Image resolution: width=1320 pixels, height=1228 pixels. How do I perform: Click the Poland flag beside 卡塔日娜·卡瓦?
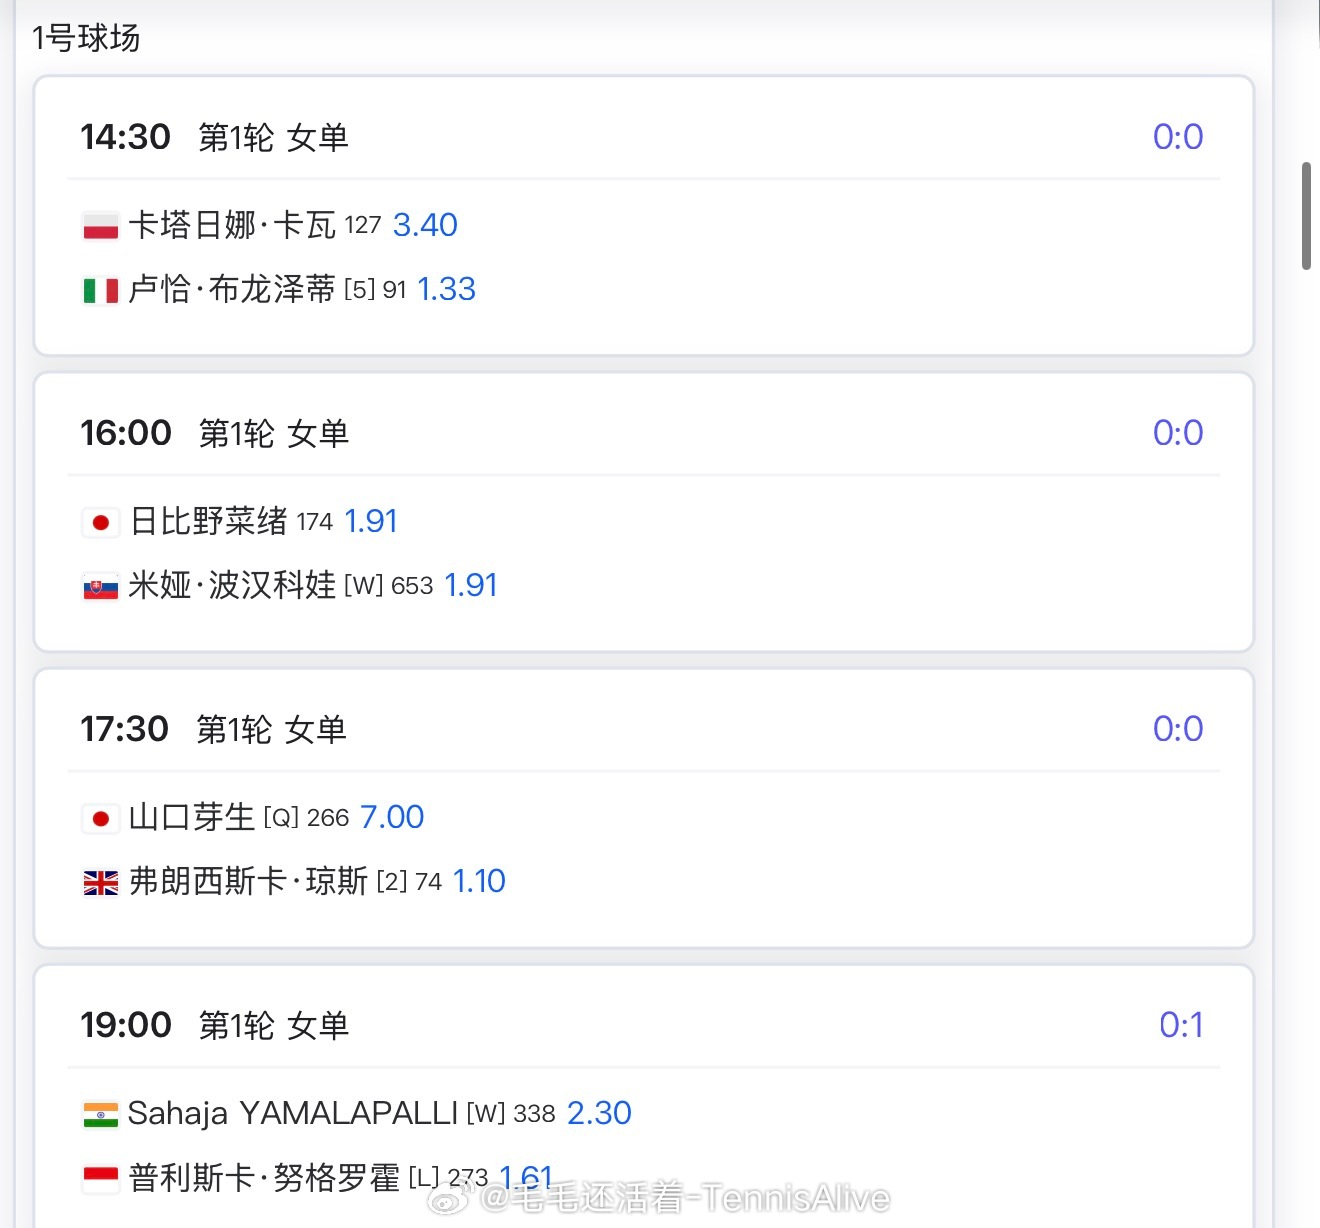click(x=100, y=226)
